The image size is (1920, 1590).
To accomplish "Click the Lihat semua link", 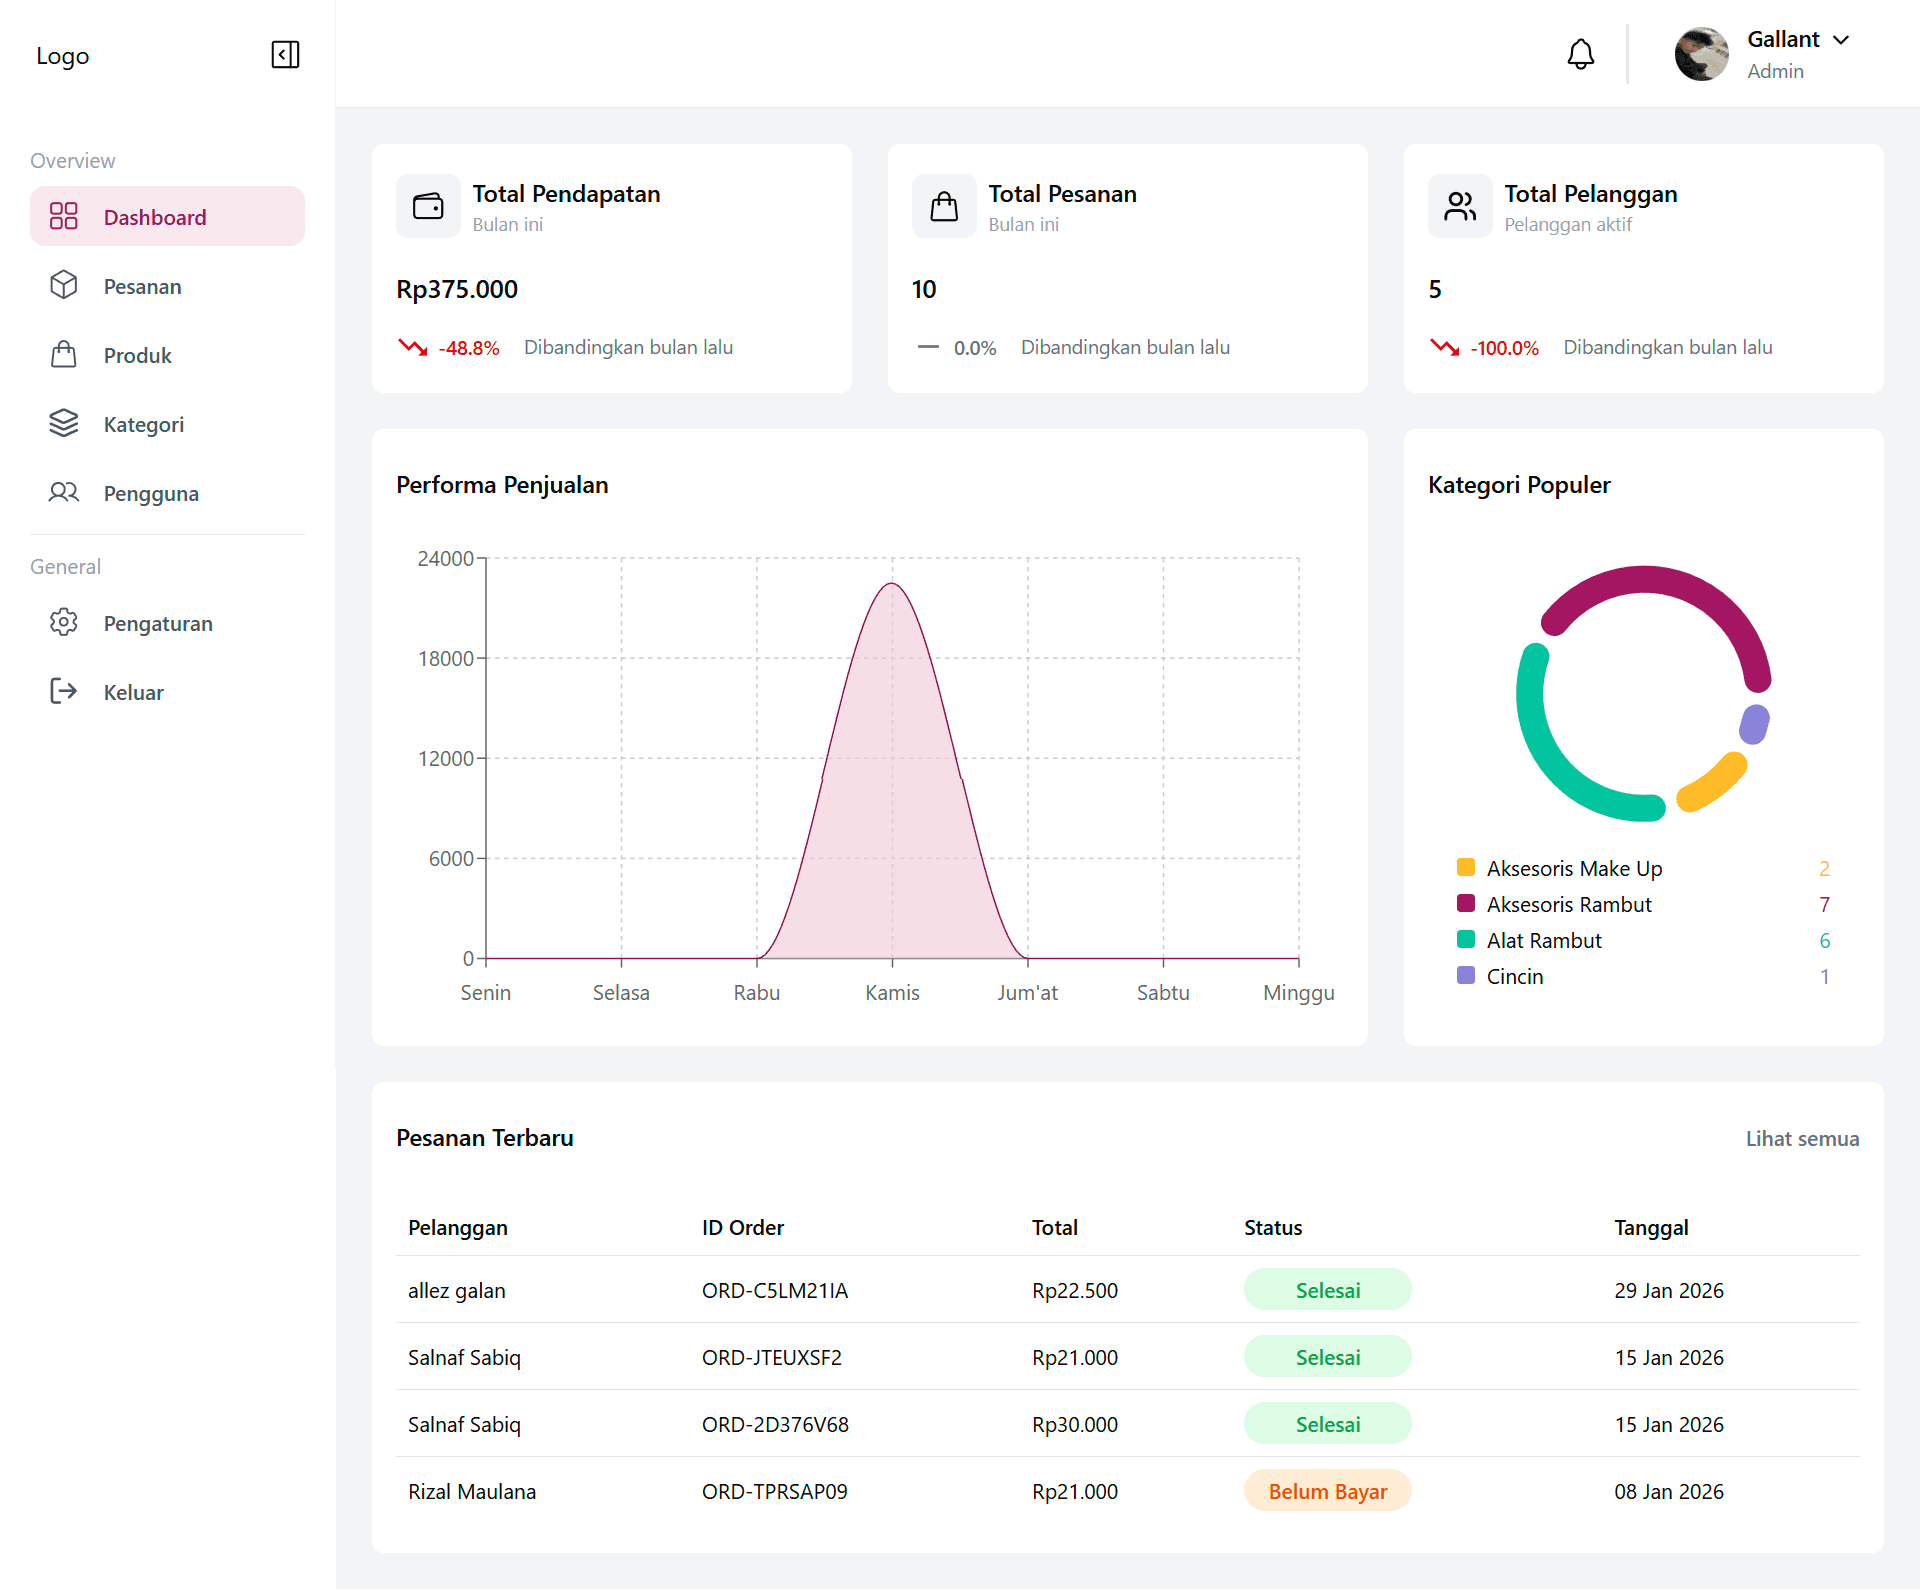I will point(1802,1138).
